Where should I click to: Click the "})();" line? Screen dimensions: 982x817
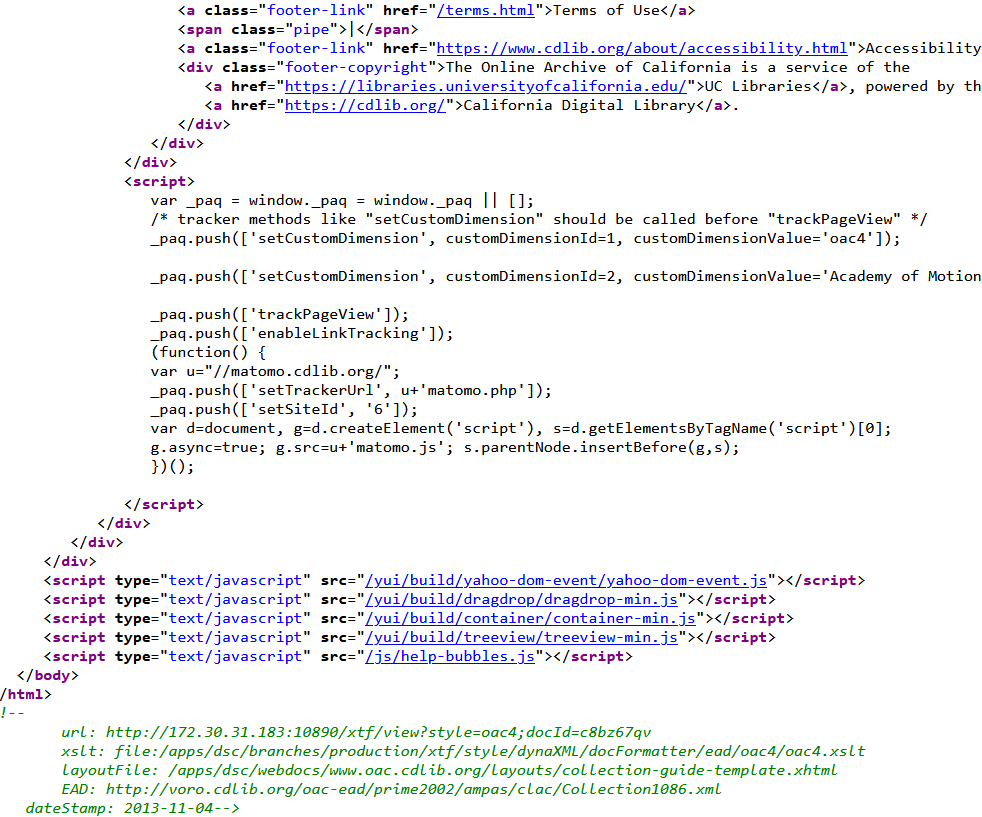[x=172, y=467]
